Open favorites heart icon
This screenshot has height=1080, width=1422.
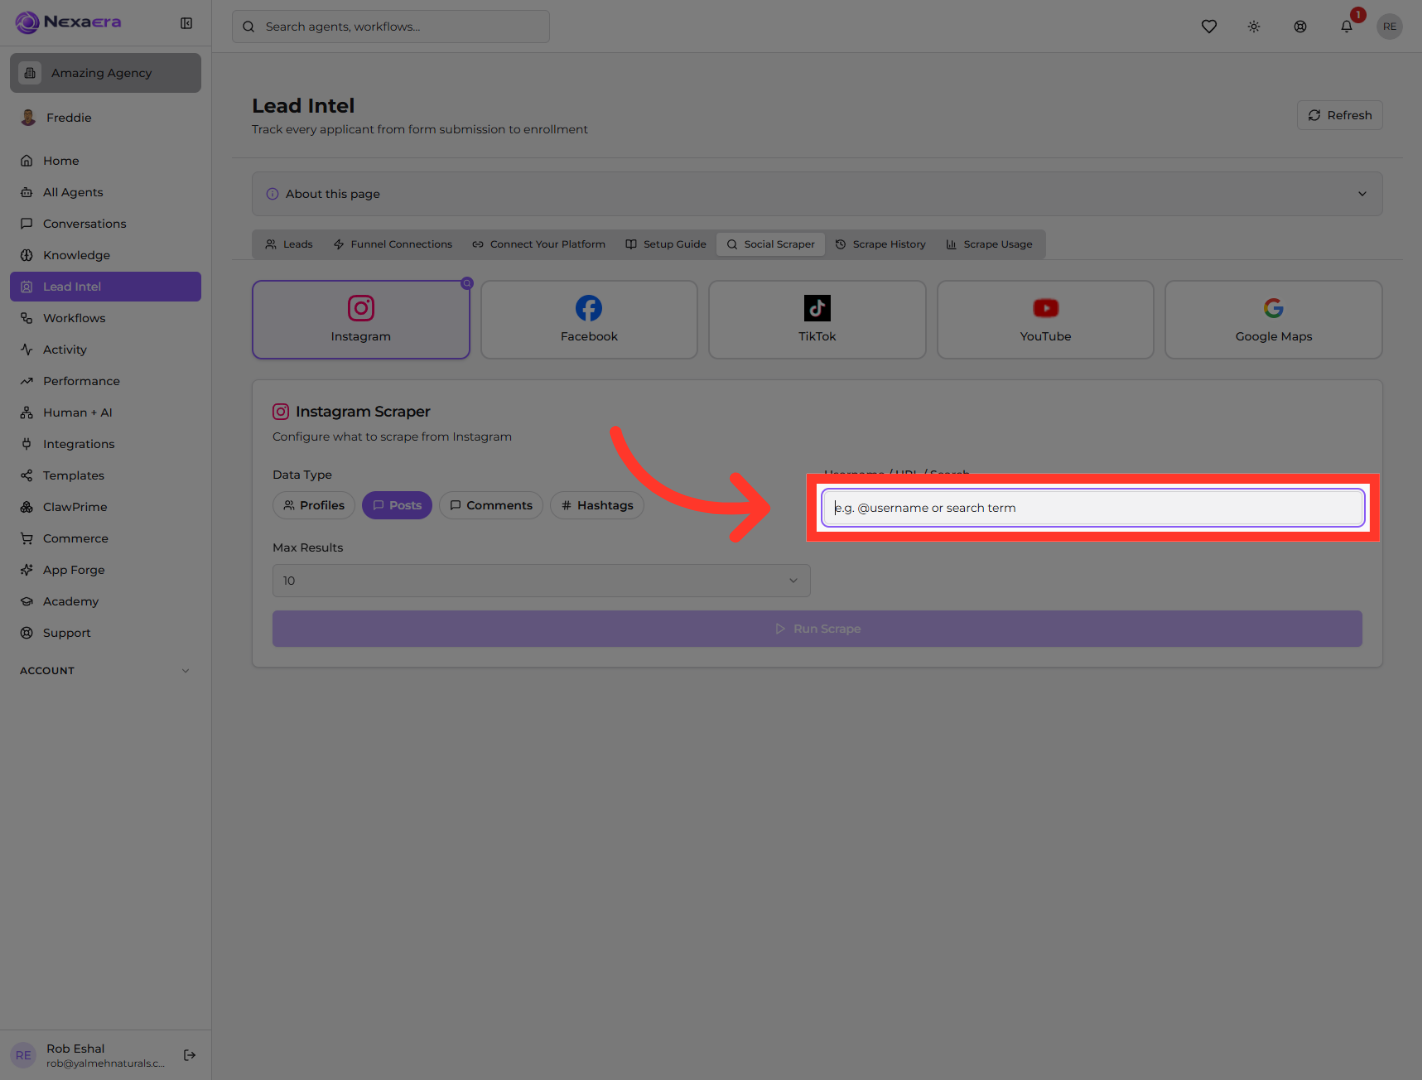[1209, 27]
